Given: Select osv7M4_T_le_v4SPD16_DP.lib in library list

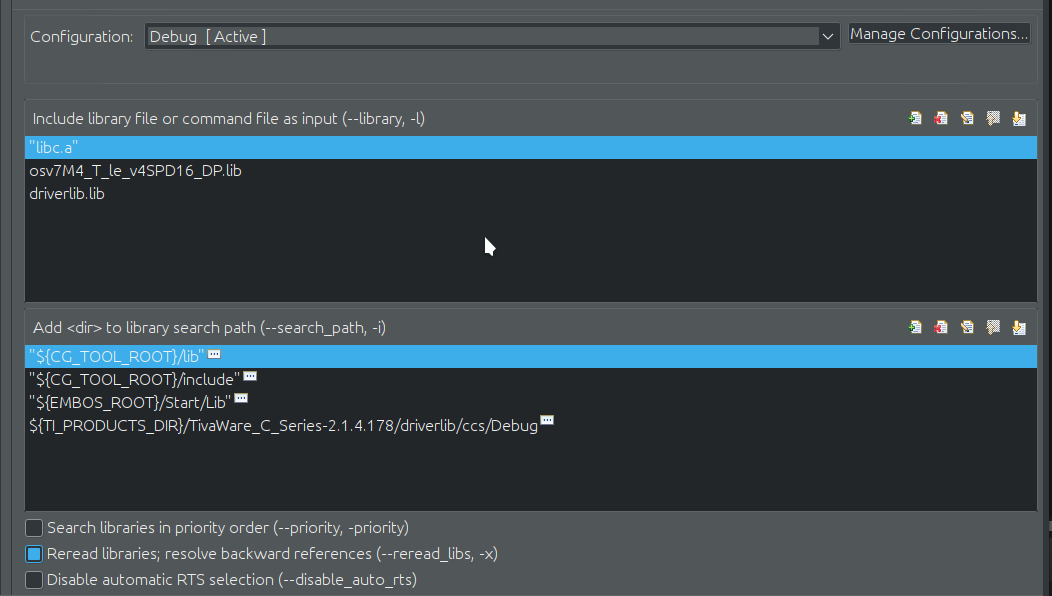Looking at the screenshot, I should tap(531, 170).
